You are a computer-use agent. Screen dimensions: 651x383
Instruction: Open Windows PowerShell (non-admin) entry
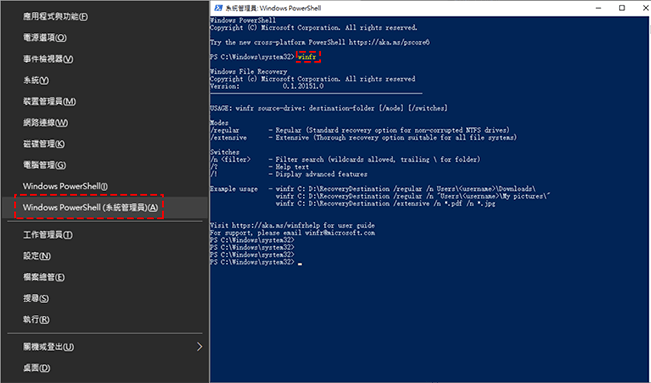coord(65,186)
